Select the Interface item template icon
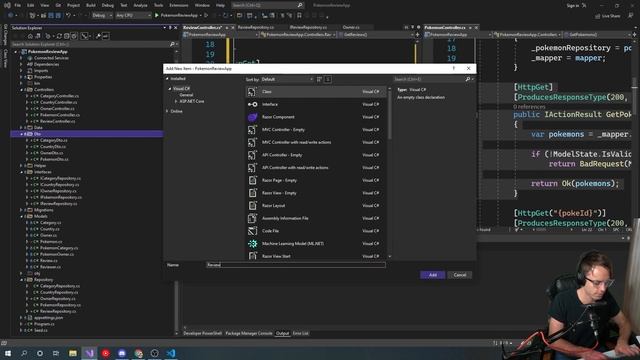Viewport: 640px width, 360px height. click(252, 104)
